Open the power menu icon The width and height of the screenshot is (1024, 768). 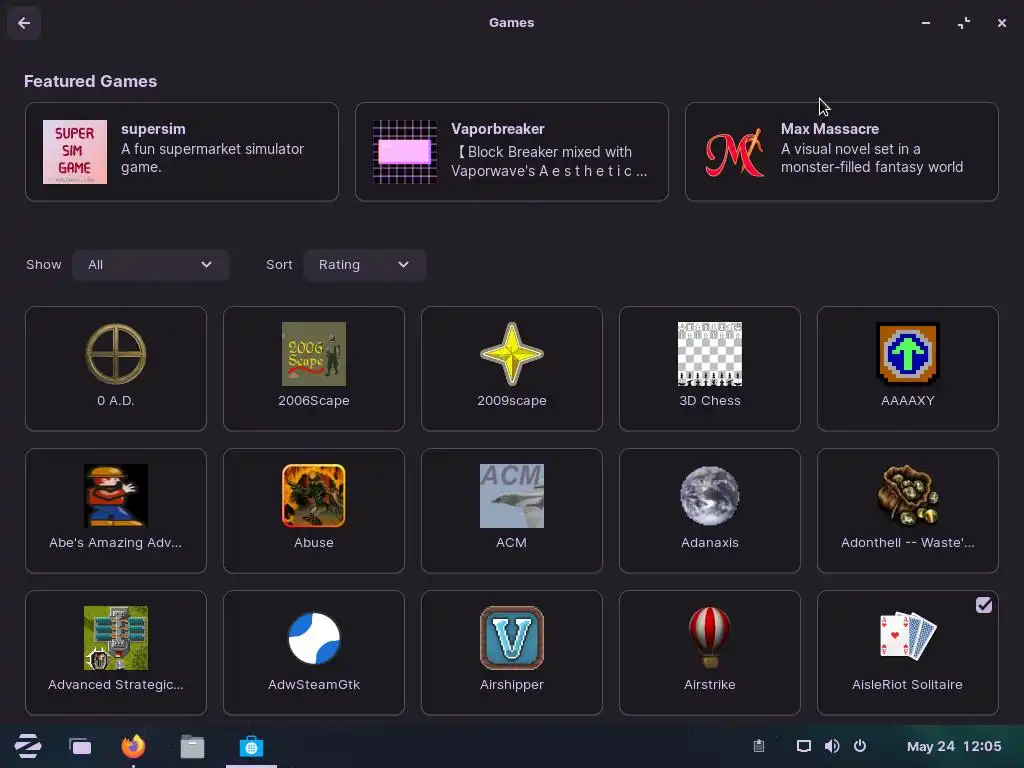pos(860,746)
